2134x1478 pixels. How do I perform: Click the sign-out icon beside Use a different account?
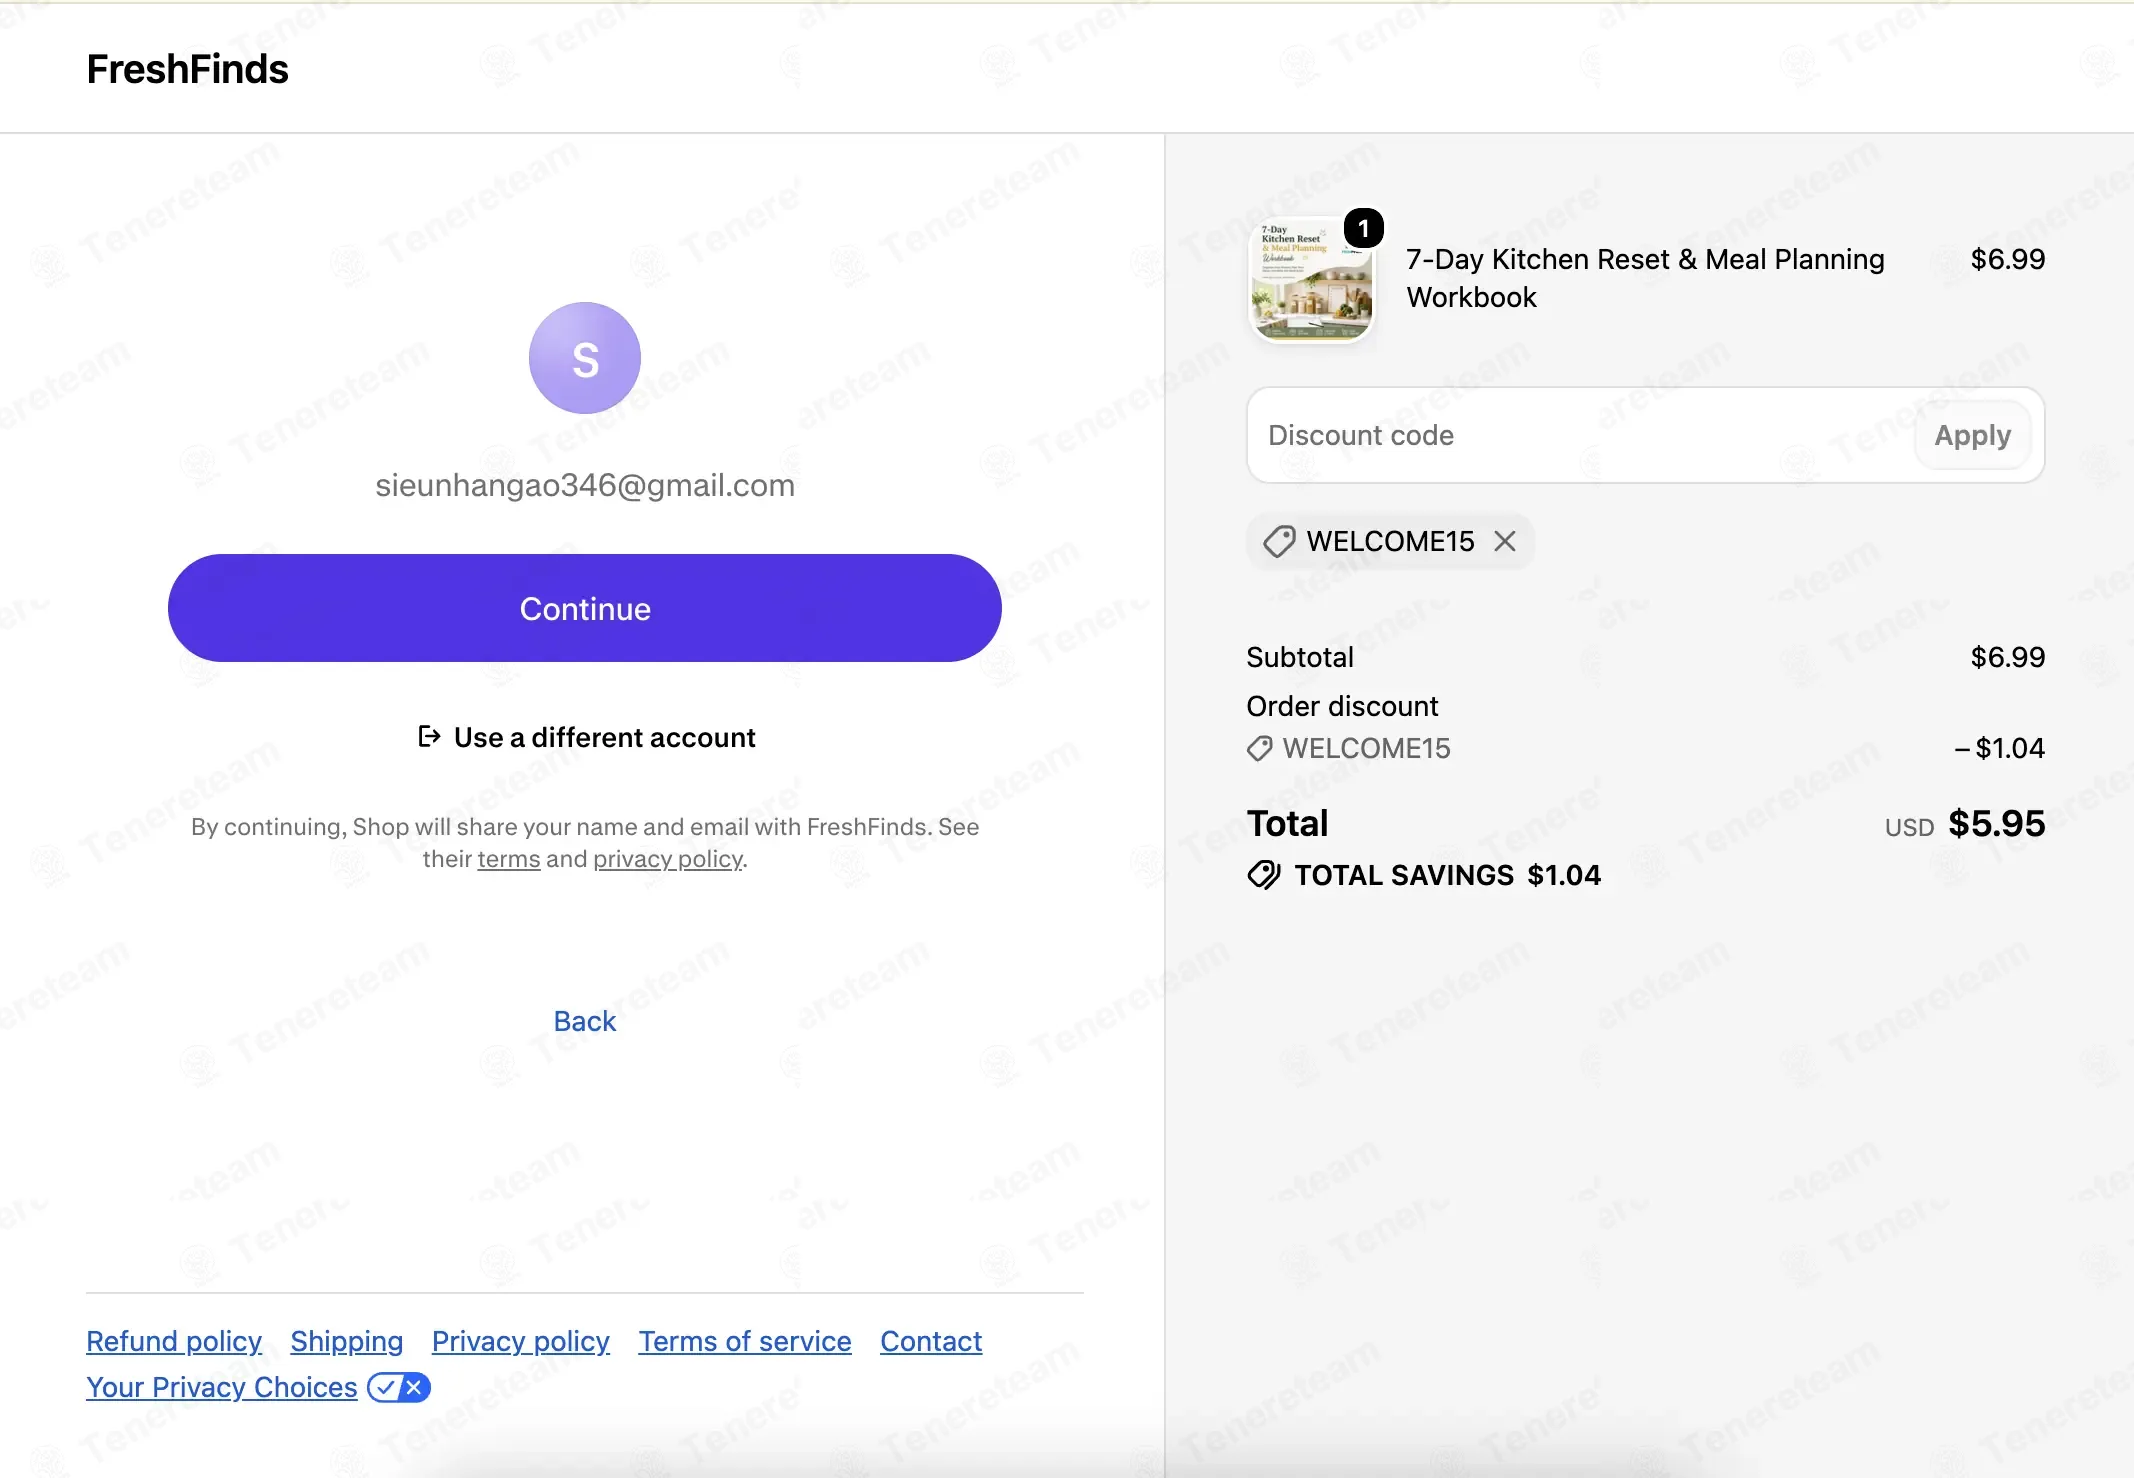(x=429, y=737)
